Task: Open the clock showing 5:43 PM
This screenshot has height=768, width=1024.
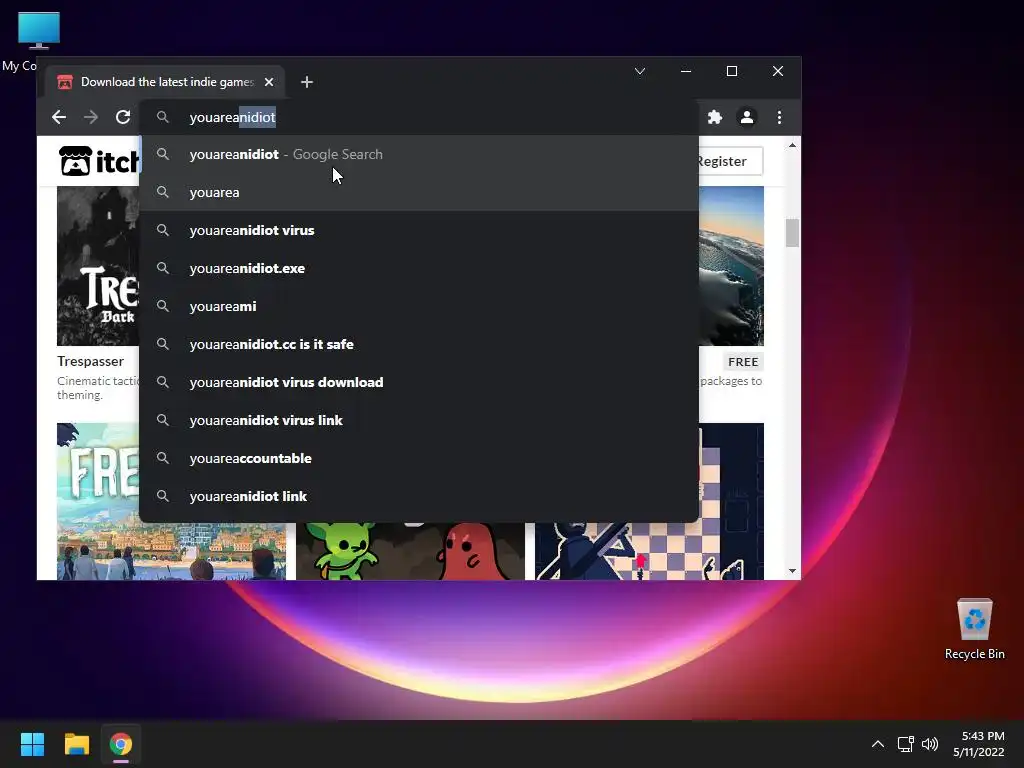Action: (978, 744)
